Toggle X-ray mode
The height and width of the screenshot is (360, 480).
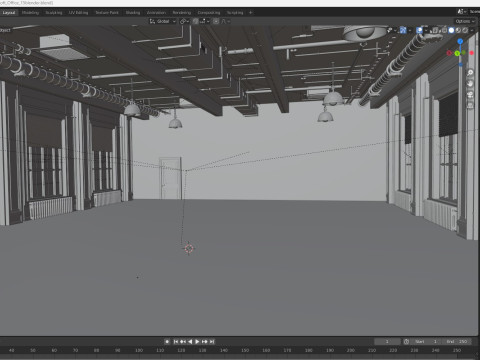pyautogui.click(x=435, y=30)
